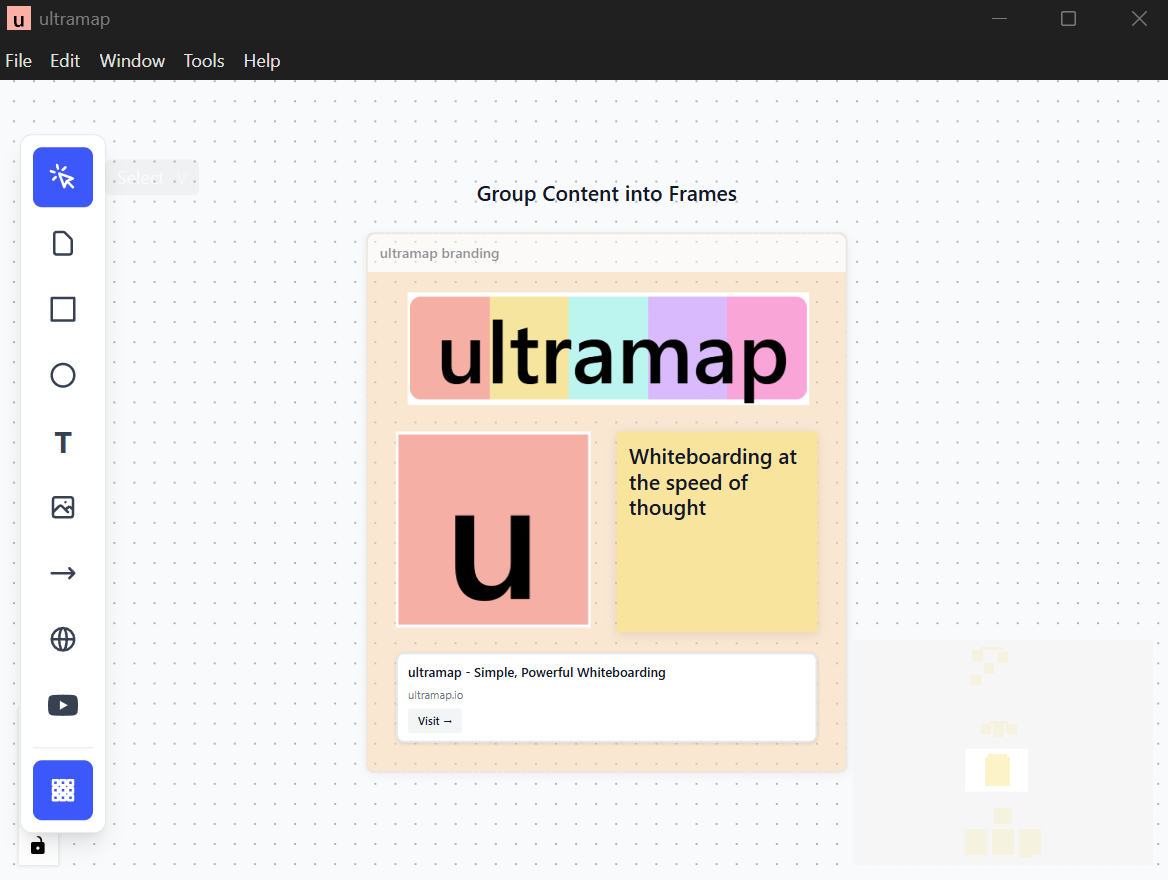Toggle the dotted grid button
Screen dimensions: 1168x880
click(x=63, y=790)
